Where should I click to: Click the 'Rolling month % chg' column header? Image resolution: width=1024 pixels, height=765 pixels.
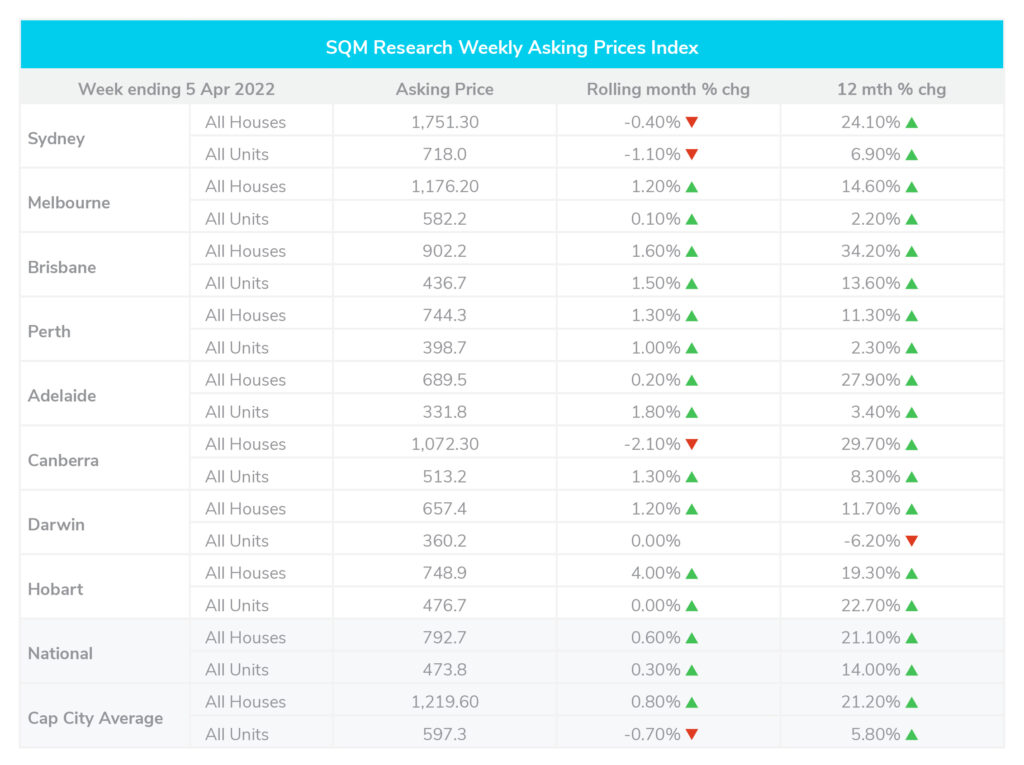click(x=668, y=89)
